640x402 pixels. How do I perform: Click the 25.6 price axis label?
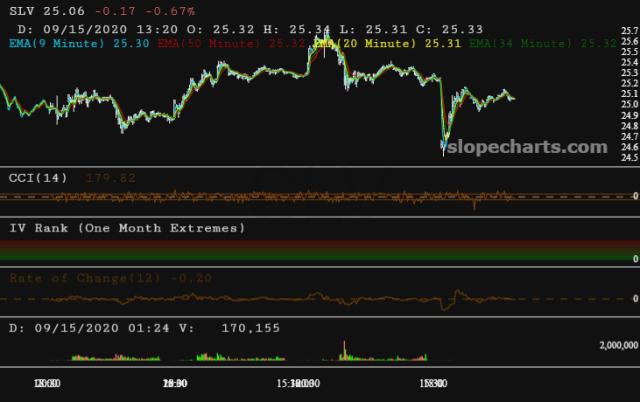coord(629,41)
